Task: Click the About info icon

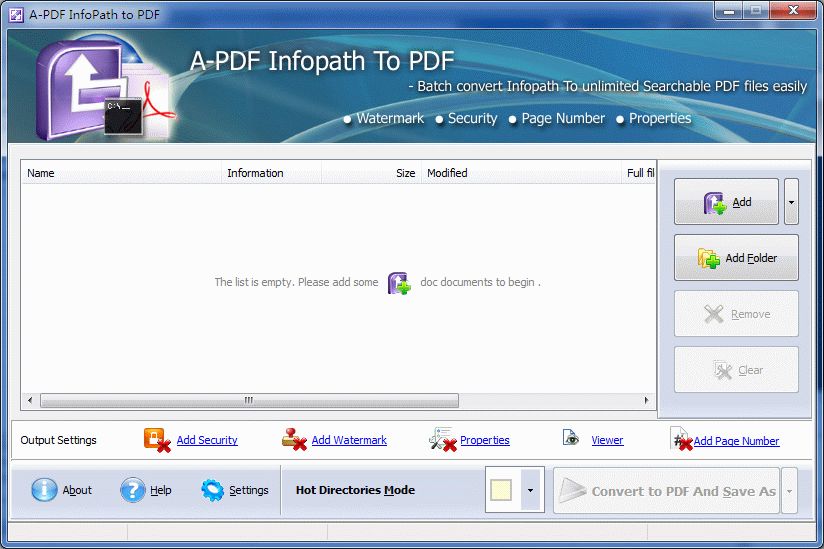Action: [x=44, y=490]
